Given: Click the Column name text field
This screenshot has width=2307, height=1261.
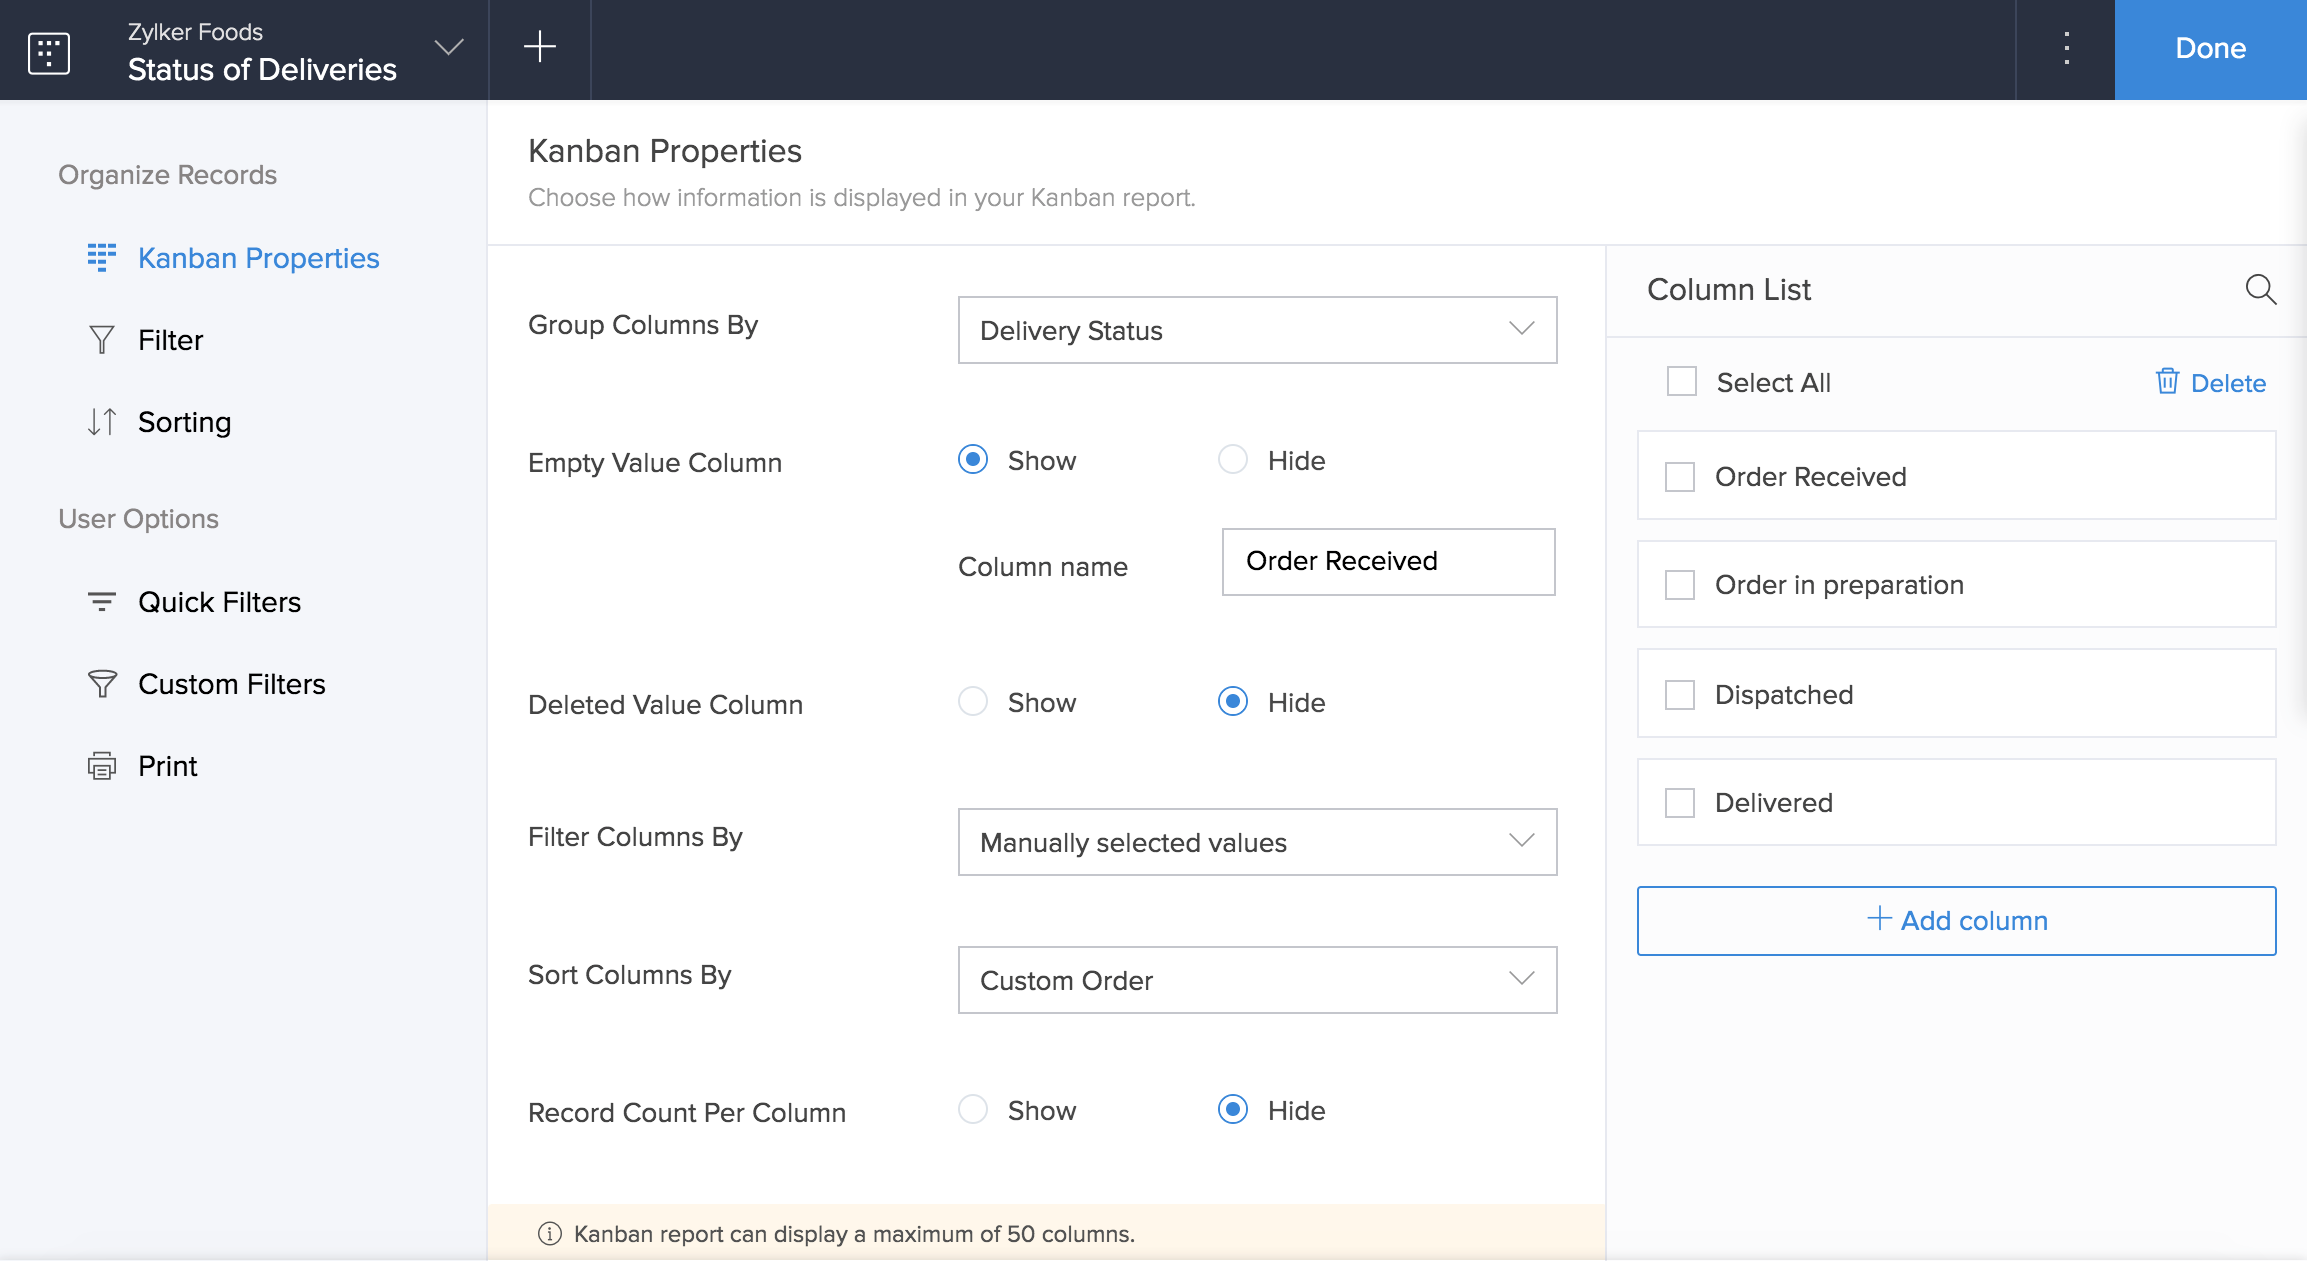Looking at the screenshot, I should coord(1388,562).
